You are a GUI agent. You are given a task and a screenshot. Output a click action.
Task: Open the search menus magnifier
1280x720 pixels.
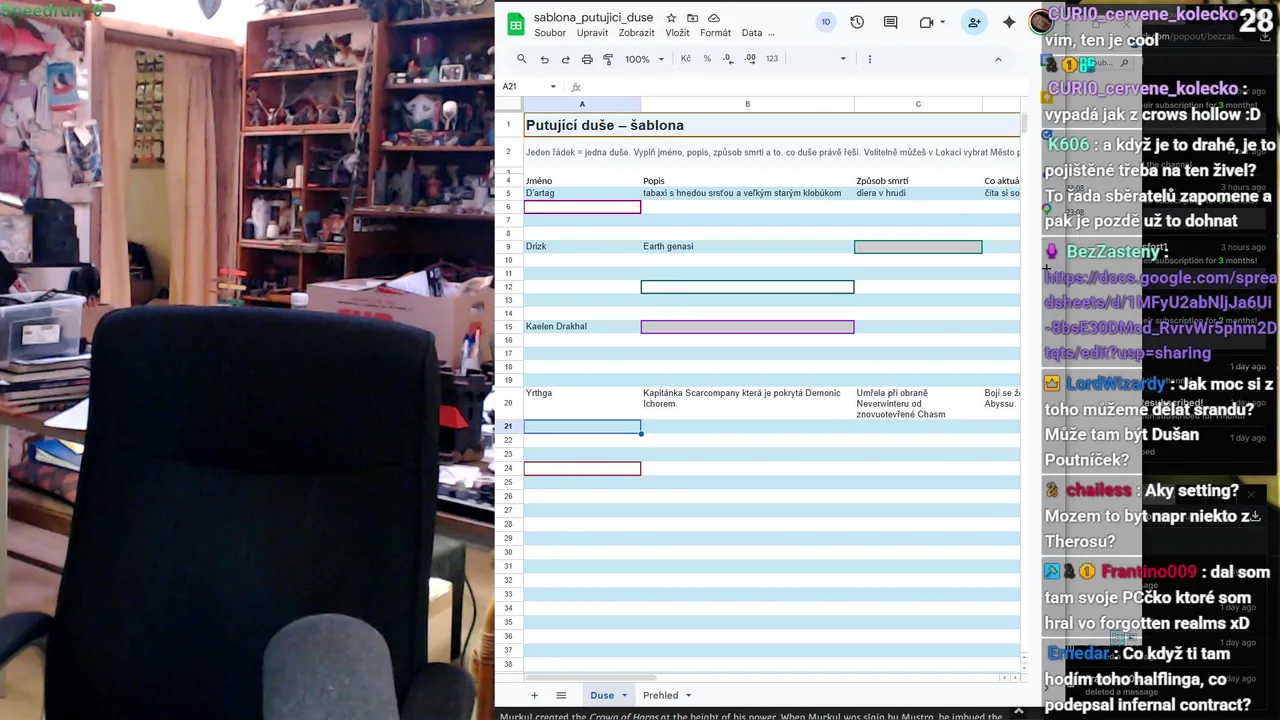[x=521, y=59]
